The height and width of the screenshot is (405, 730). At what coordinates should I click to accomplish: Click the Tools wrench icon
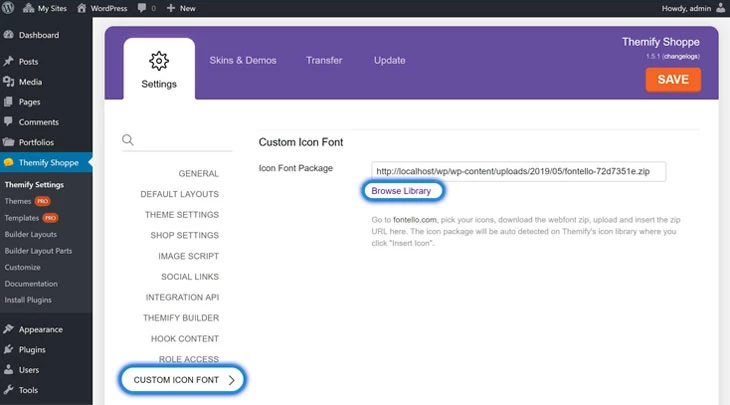point(8,389)
